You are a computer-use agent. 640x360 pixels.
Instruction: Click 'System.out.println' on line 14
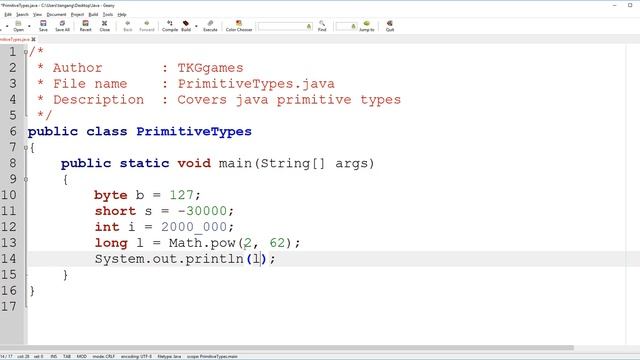[x=169, y=259]
